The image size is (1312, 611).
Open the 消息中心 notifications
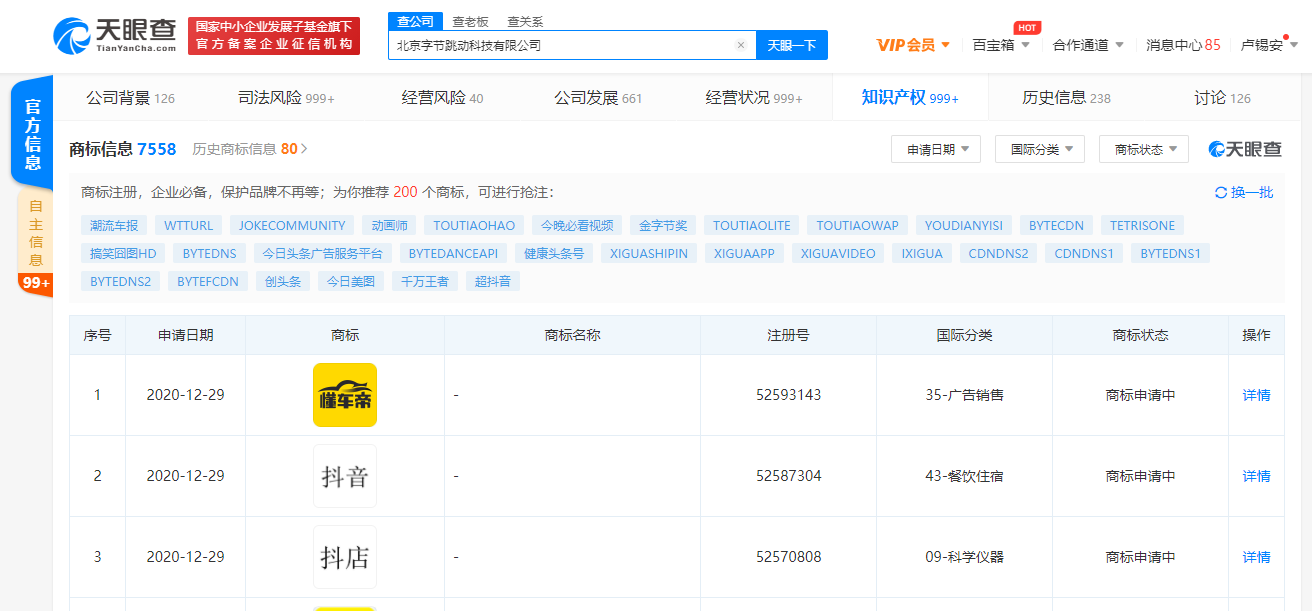pyautogui.click(x=1183, y=45)
